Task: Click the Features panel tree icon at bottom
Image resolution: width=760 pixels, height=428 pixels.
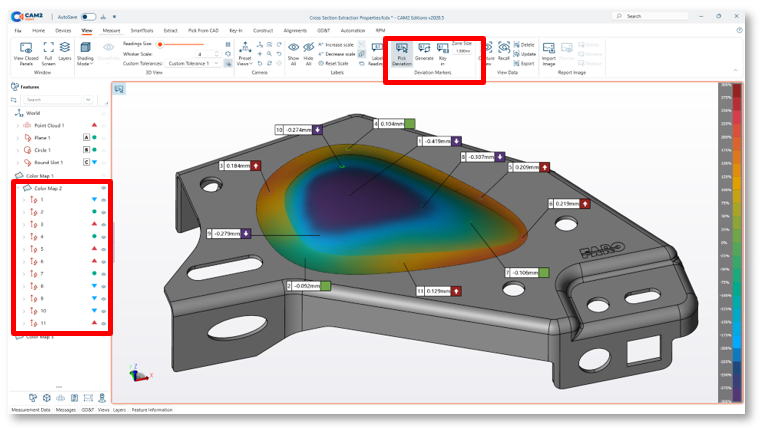Action: coord(32,398)
